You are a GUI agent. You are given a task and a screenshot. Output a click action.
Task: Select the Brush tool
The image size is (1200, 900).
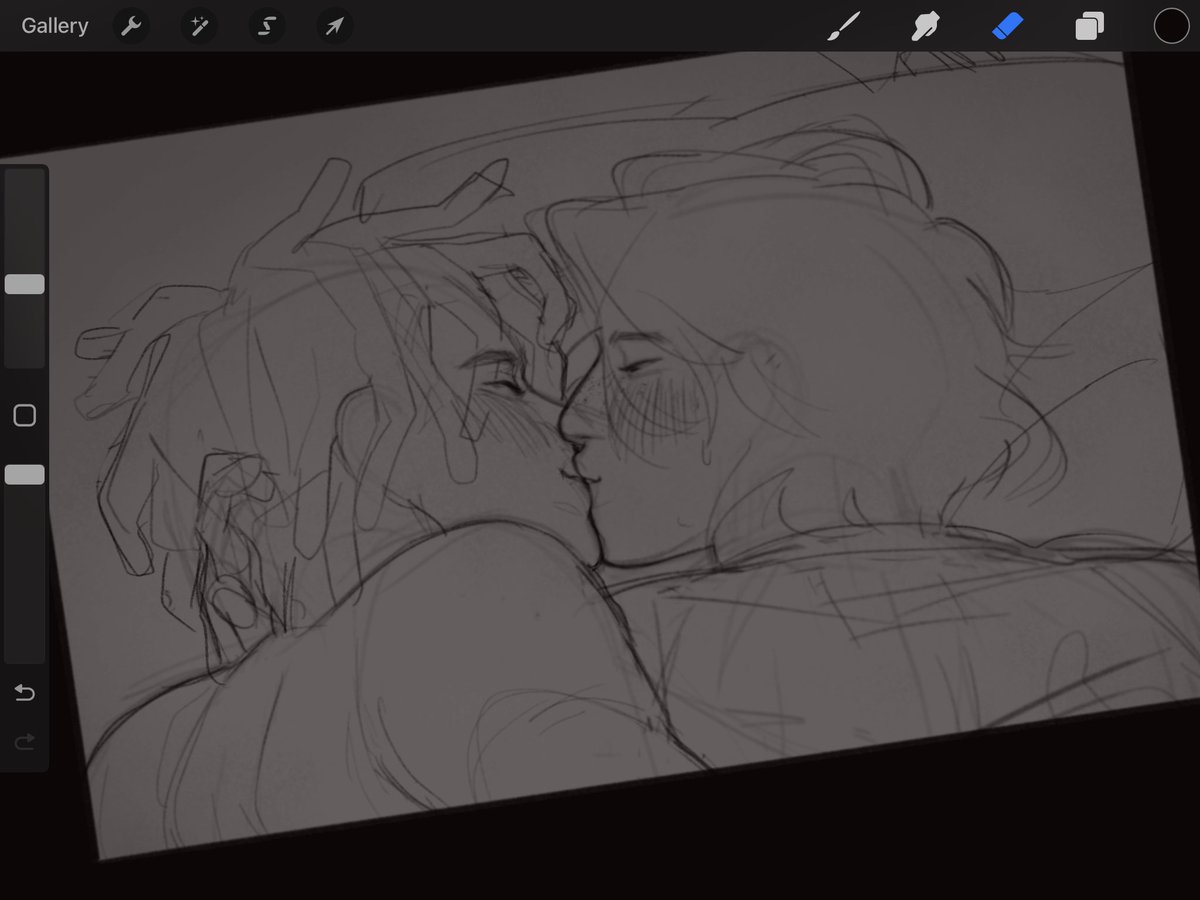click(x=843, y=26)
